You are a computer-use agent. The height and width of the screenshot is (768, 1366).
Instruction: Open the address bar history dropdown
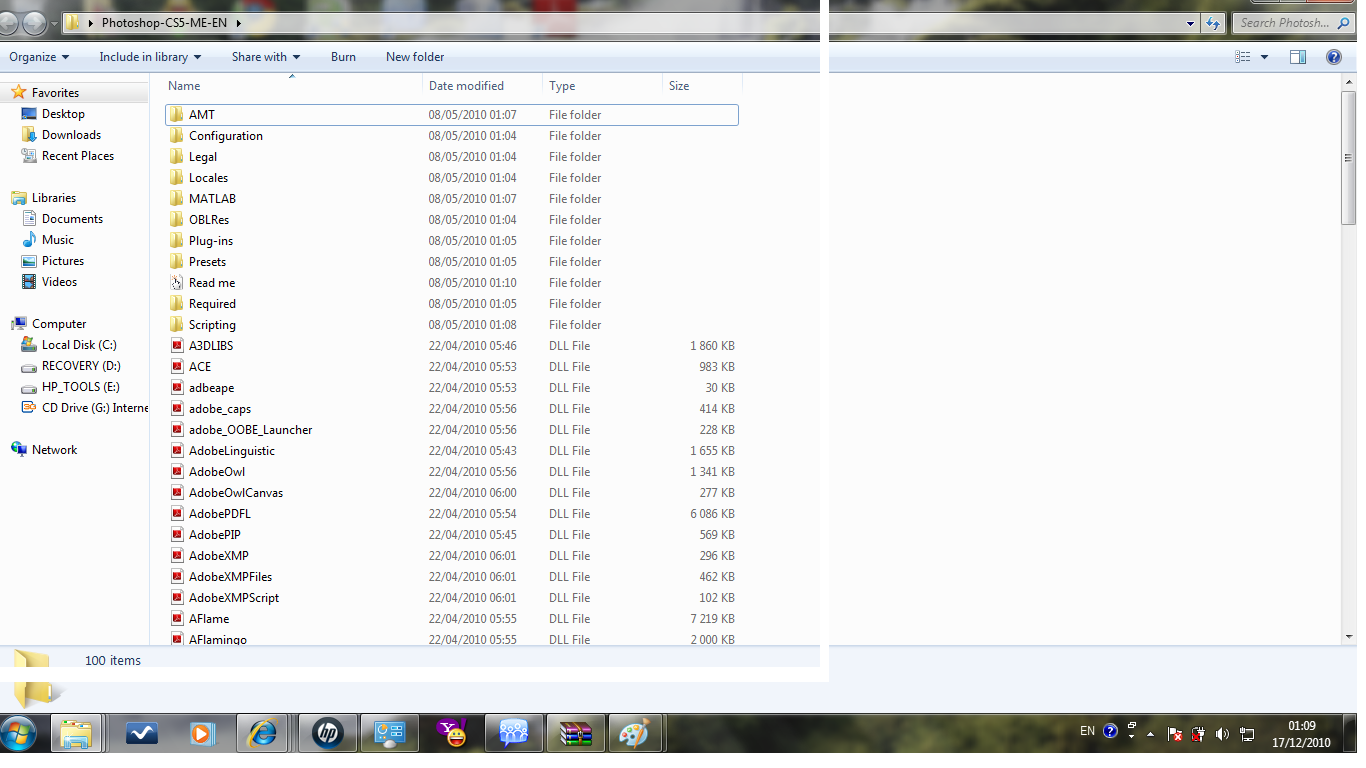(1190, 22)
